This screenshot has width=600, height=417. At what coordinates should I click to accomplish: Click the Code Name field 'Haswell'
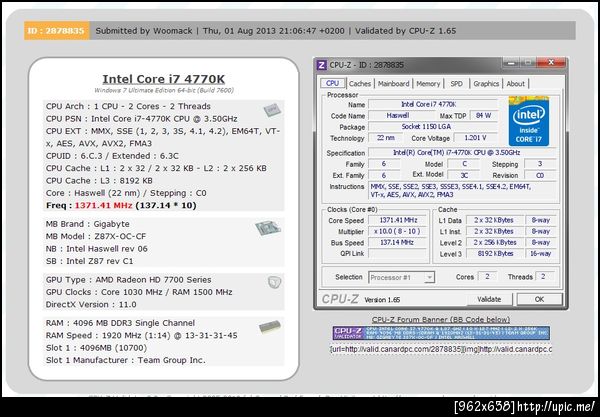(x=402, y=116)
